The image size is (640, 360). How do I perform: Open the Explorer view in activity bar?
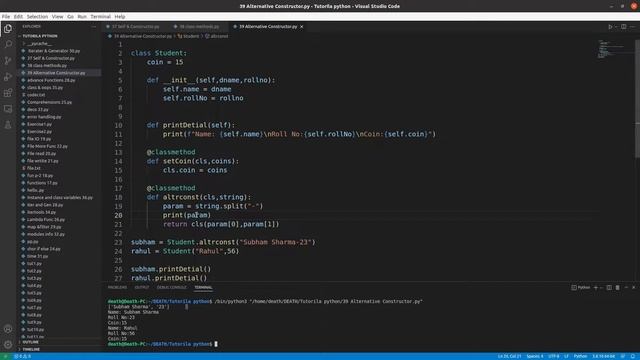pyautogui.click(x=8, y=29)
